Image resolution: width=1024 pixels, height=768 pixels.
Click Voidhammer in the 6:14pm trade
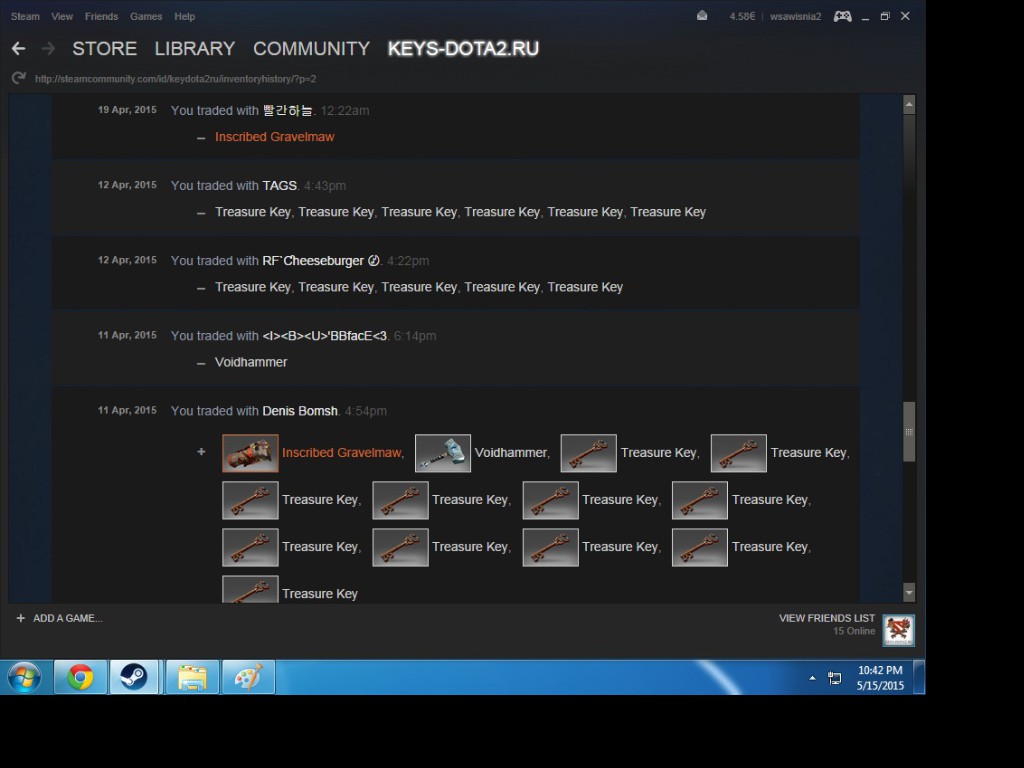click(x=251, y=362)
